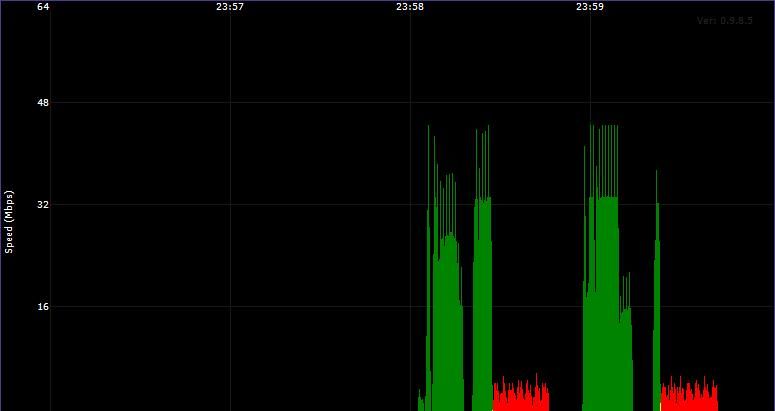The image size is (775, 411).
Task: Select the 16 speed axis label
Action: [43, 306]
